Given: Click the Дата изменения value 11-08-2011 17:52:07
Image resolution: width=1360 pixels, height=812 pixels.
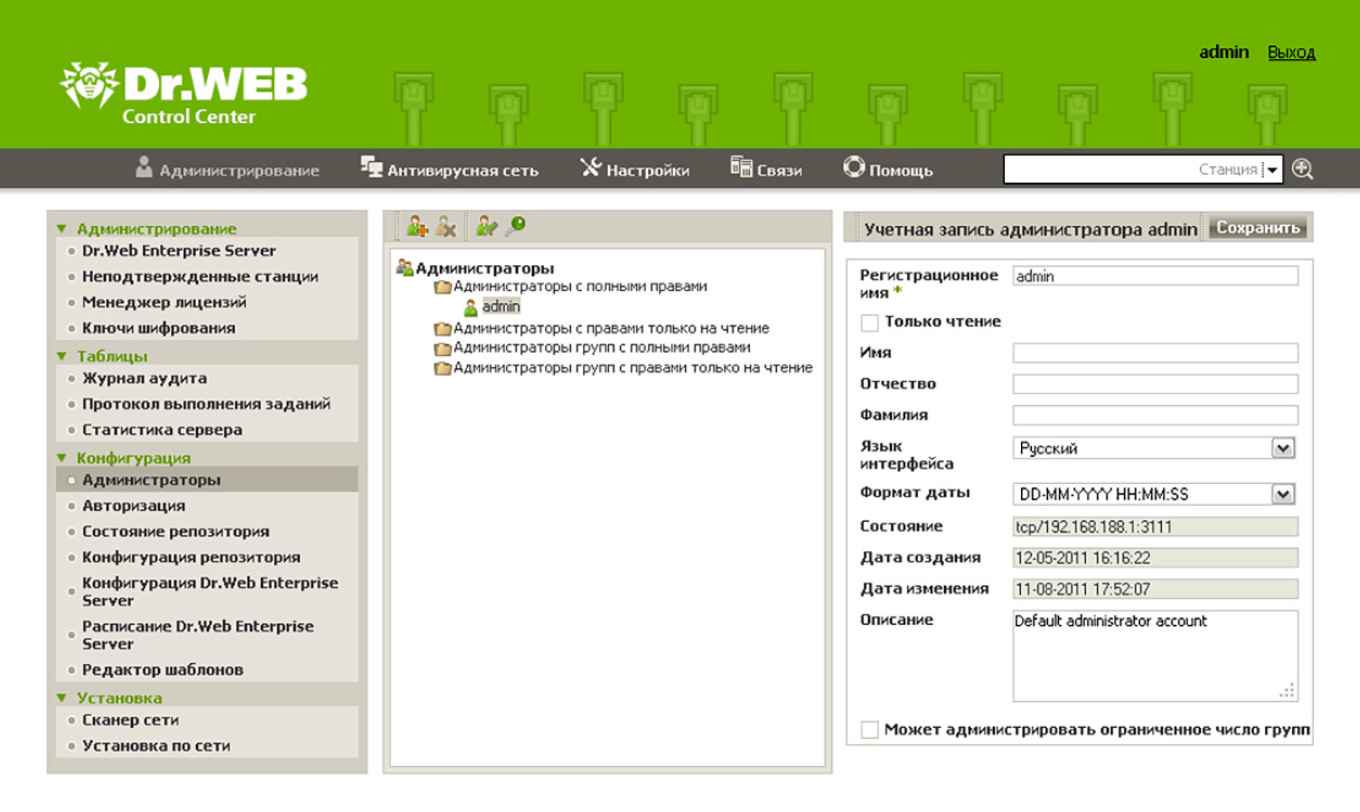Looking at the screenshot, I should coord(1155,589).
